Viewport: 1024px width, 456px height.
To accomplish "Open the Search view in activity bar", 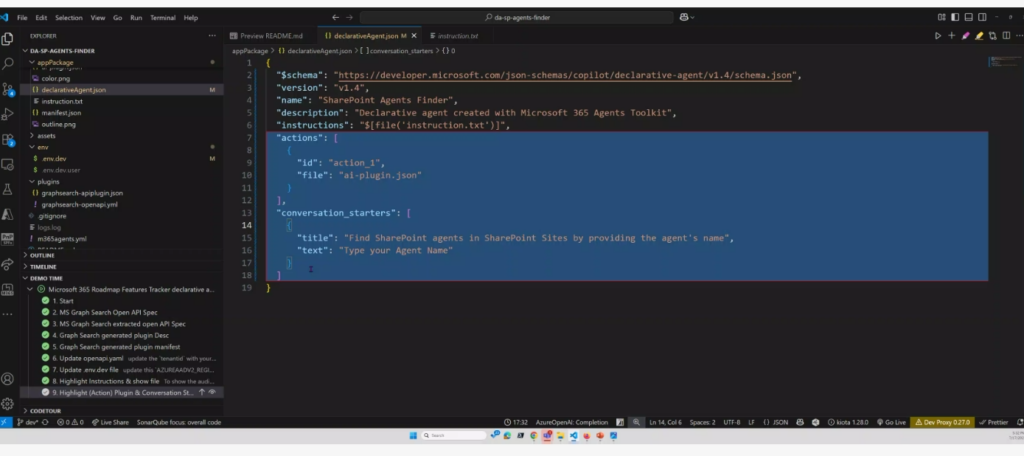I will point(8,64).
